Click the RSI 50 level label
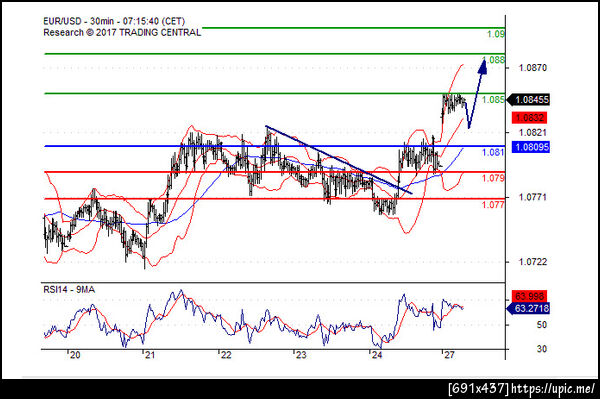Viewport: 600px width, 399px height. [x=541, y=325]
